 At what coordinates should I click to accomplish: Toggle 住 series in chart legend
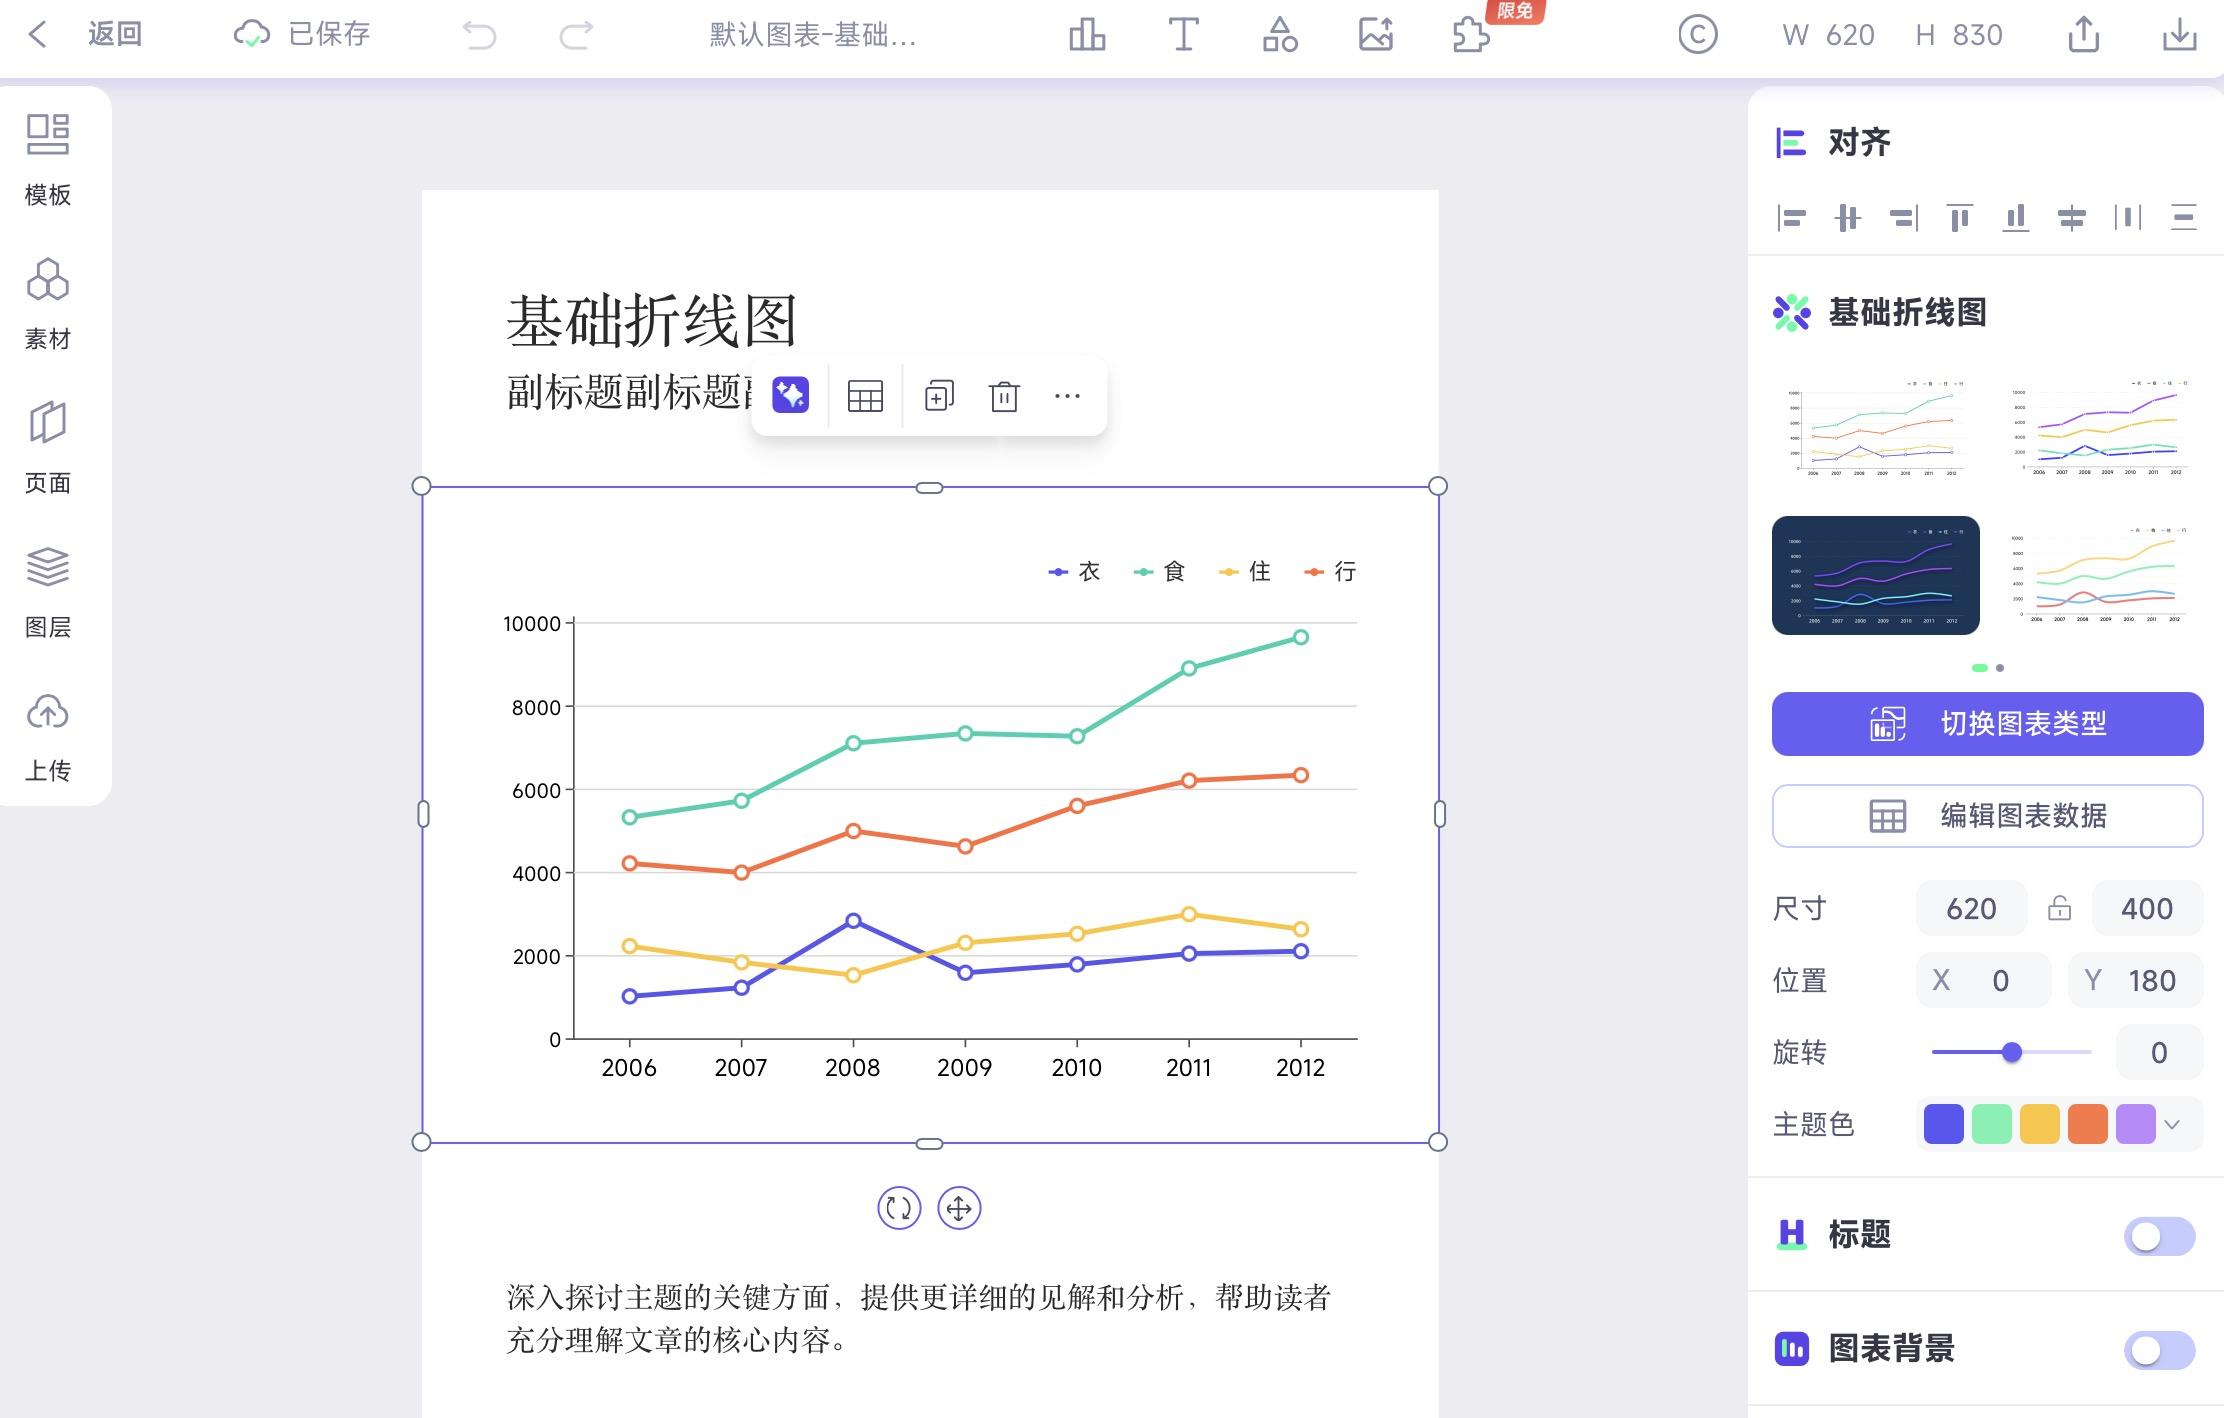click(x=1245, y=571)
